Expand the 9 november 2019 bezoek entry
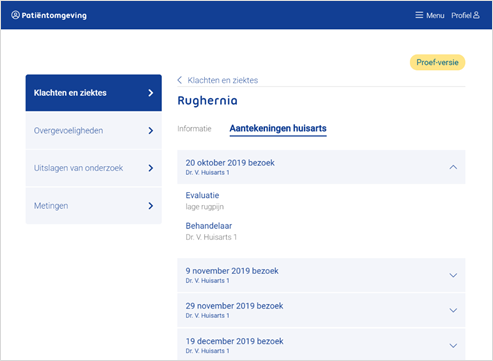The height and width of the screenshot is (361, 493). coord(453,275)
